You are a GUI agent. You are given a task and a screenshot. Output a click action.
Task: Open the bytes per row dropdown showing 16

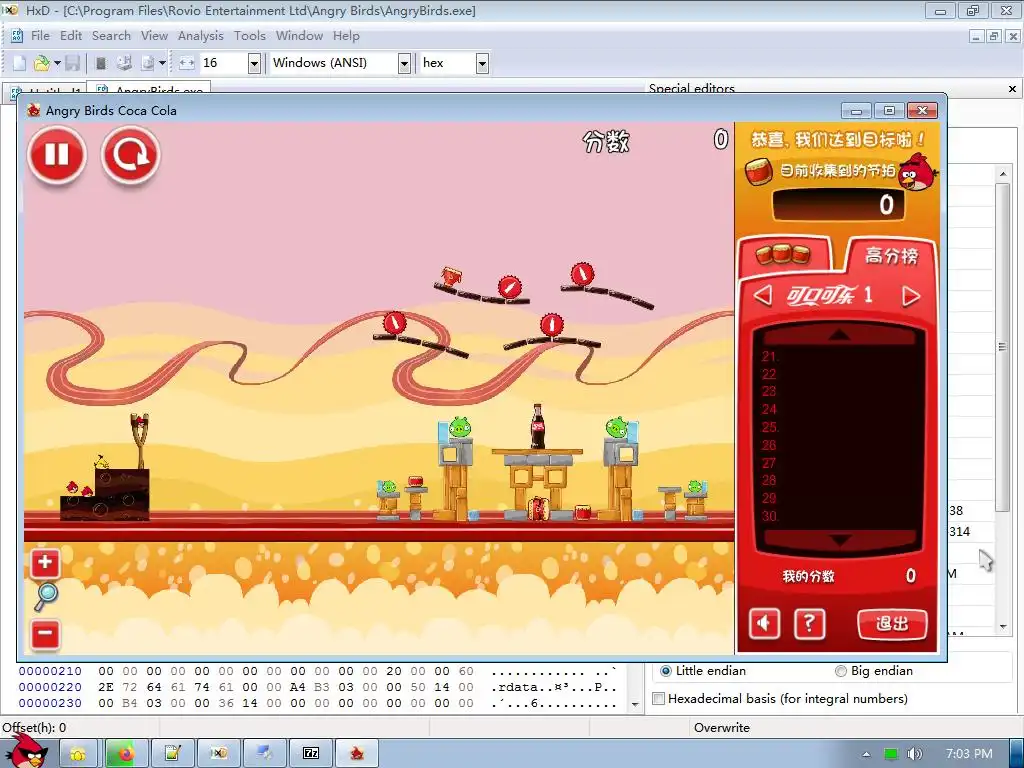coord(254,63)
